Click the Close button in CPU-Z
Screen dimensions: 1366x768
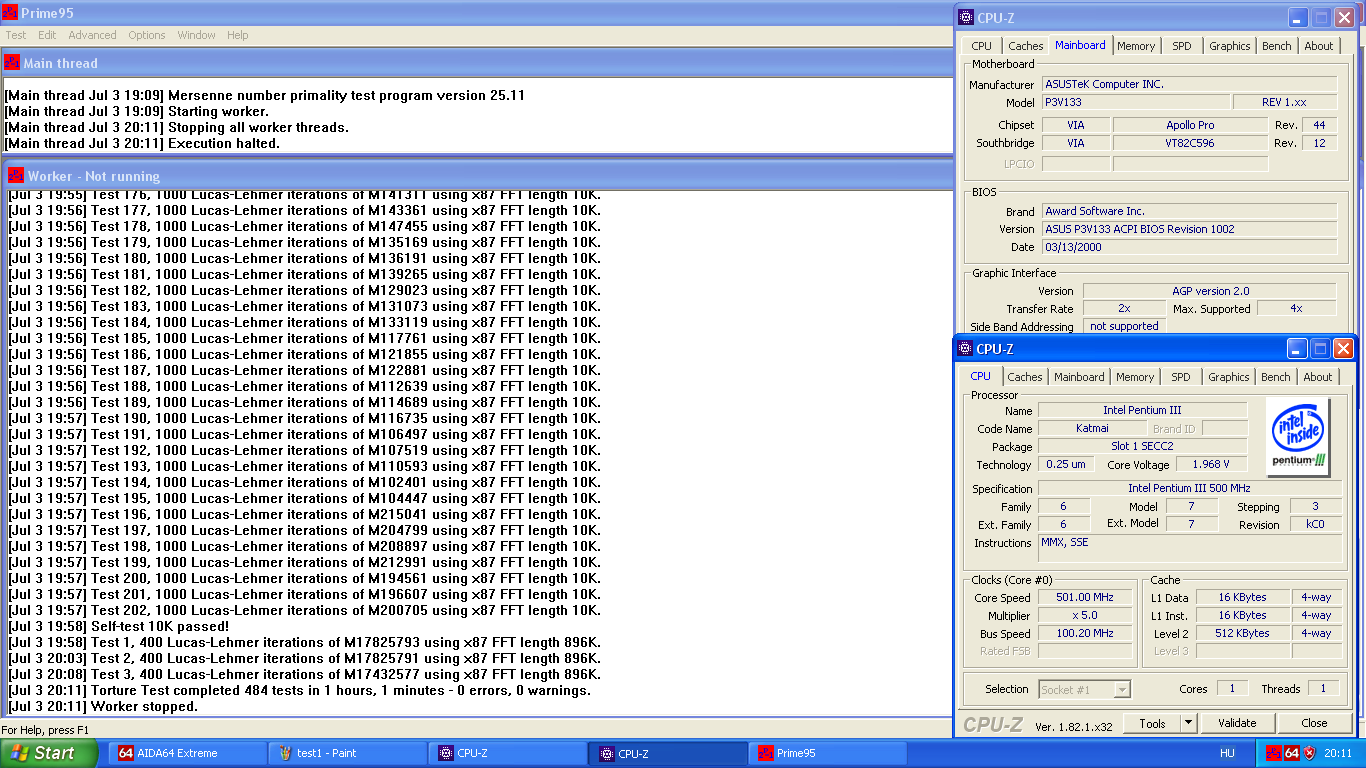pyautogui.click(x=1314, y=723)
